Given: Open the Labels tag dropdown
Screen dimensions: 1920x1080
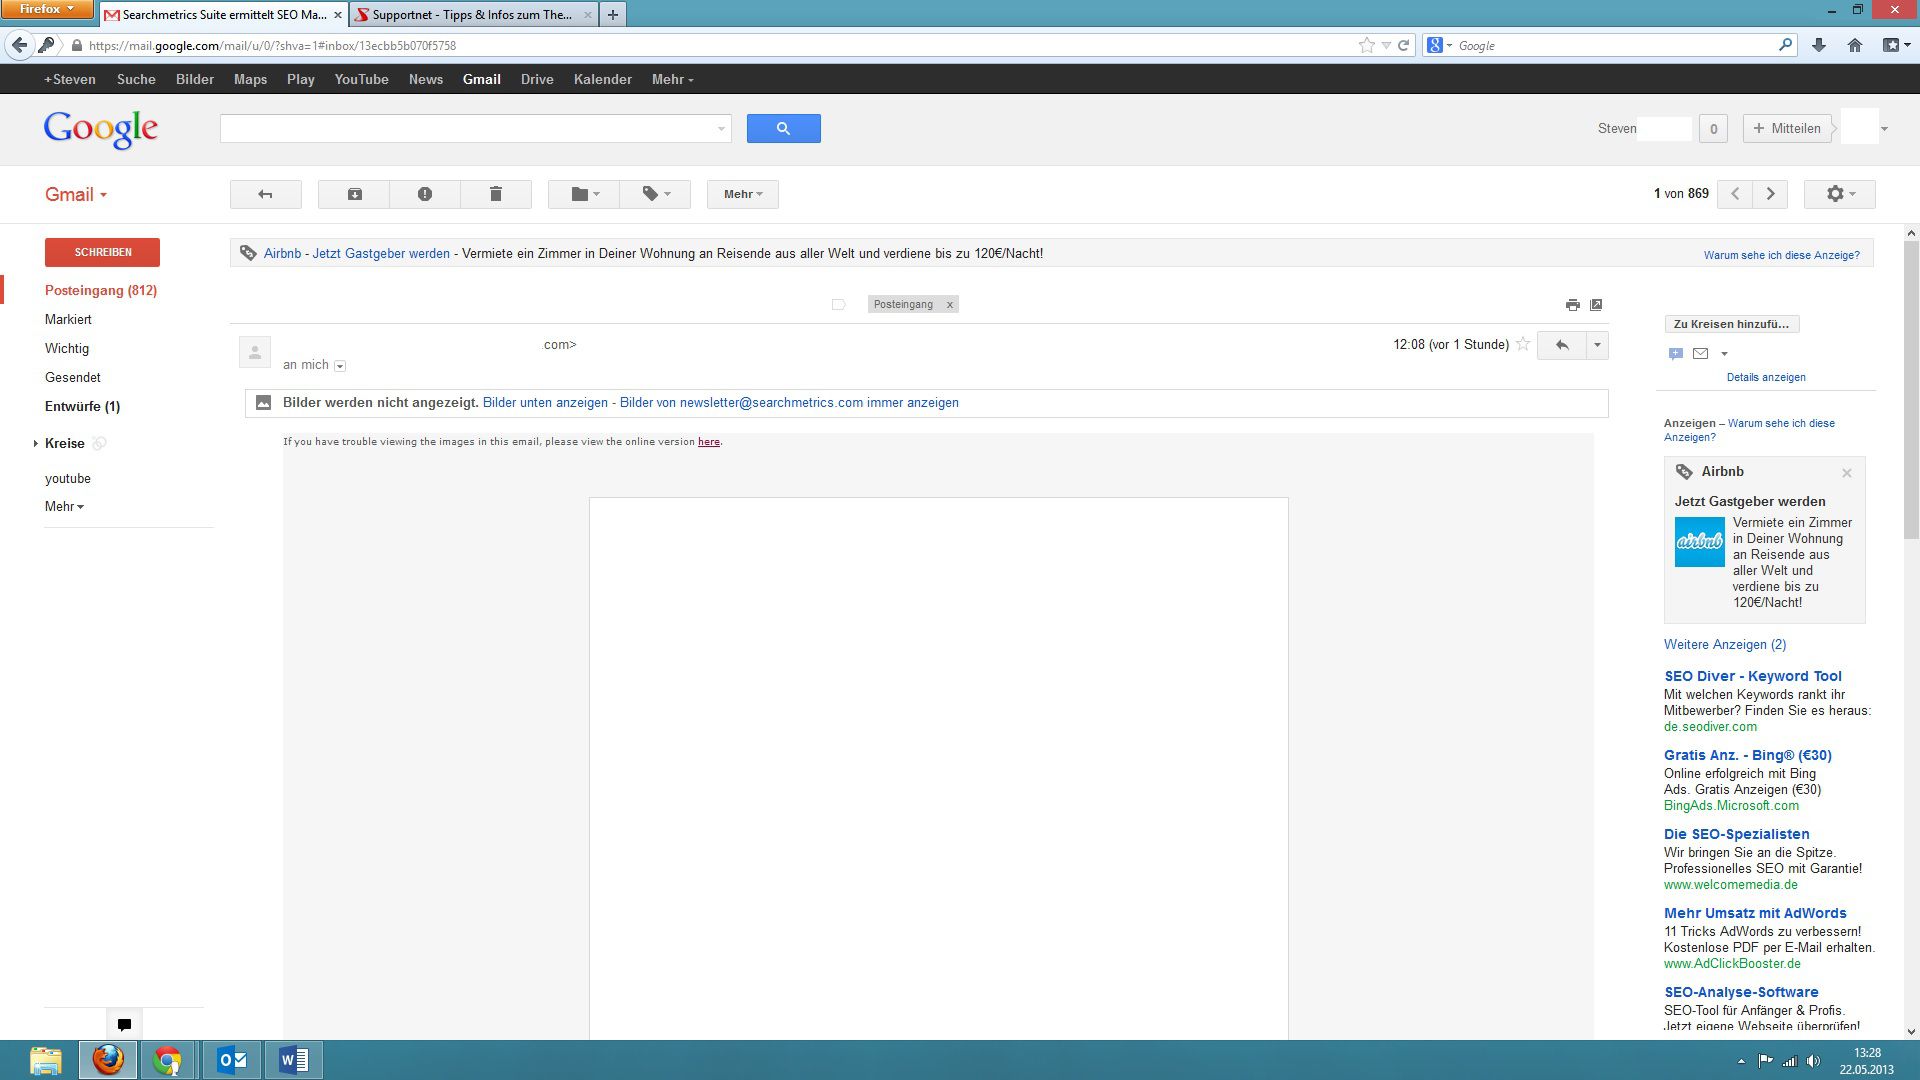Looking at the screenshot, I should [655, 194].
